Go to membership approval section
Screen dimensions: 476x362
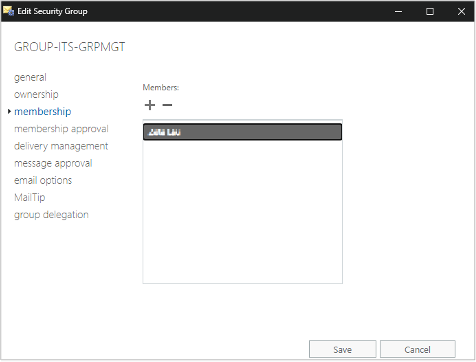[61, 129]
